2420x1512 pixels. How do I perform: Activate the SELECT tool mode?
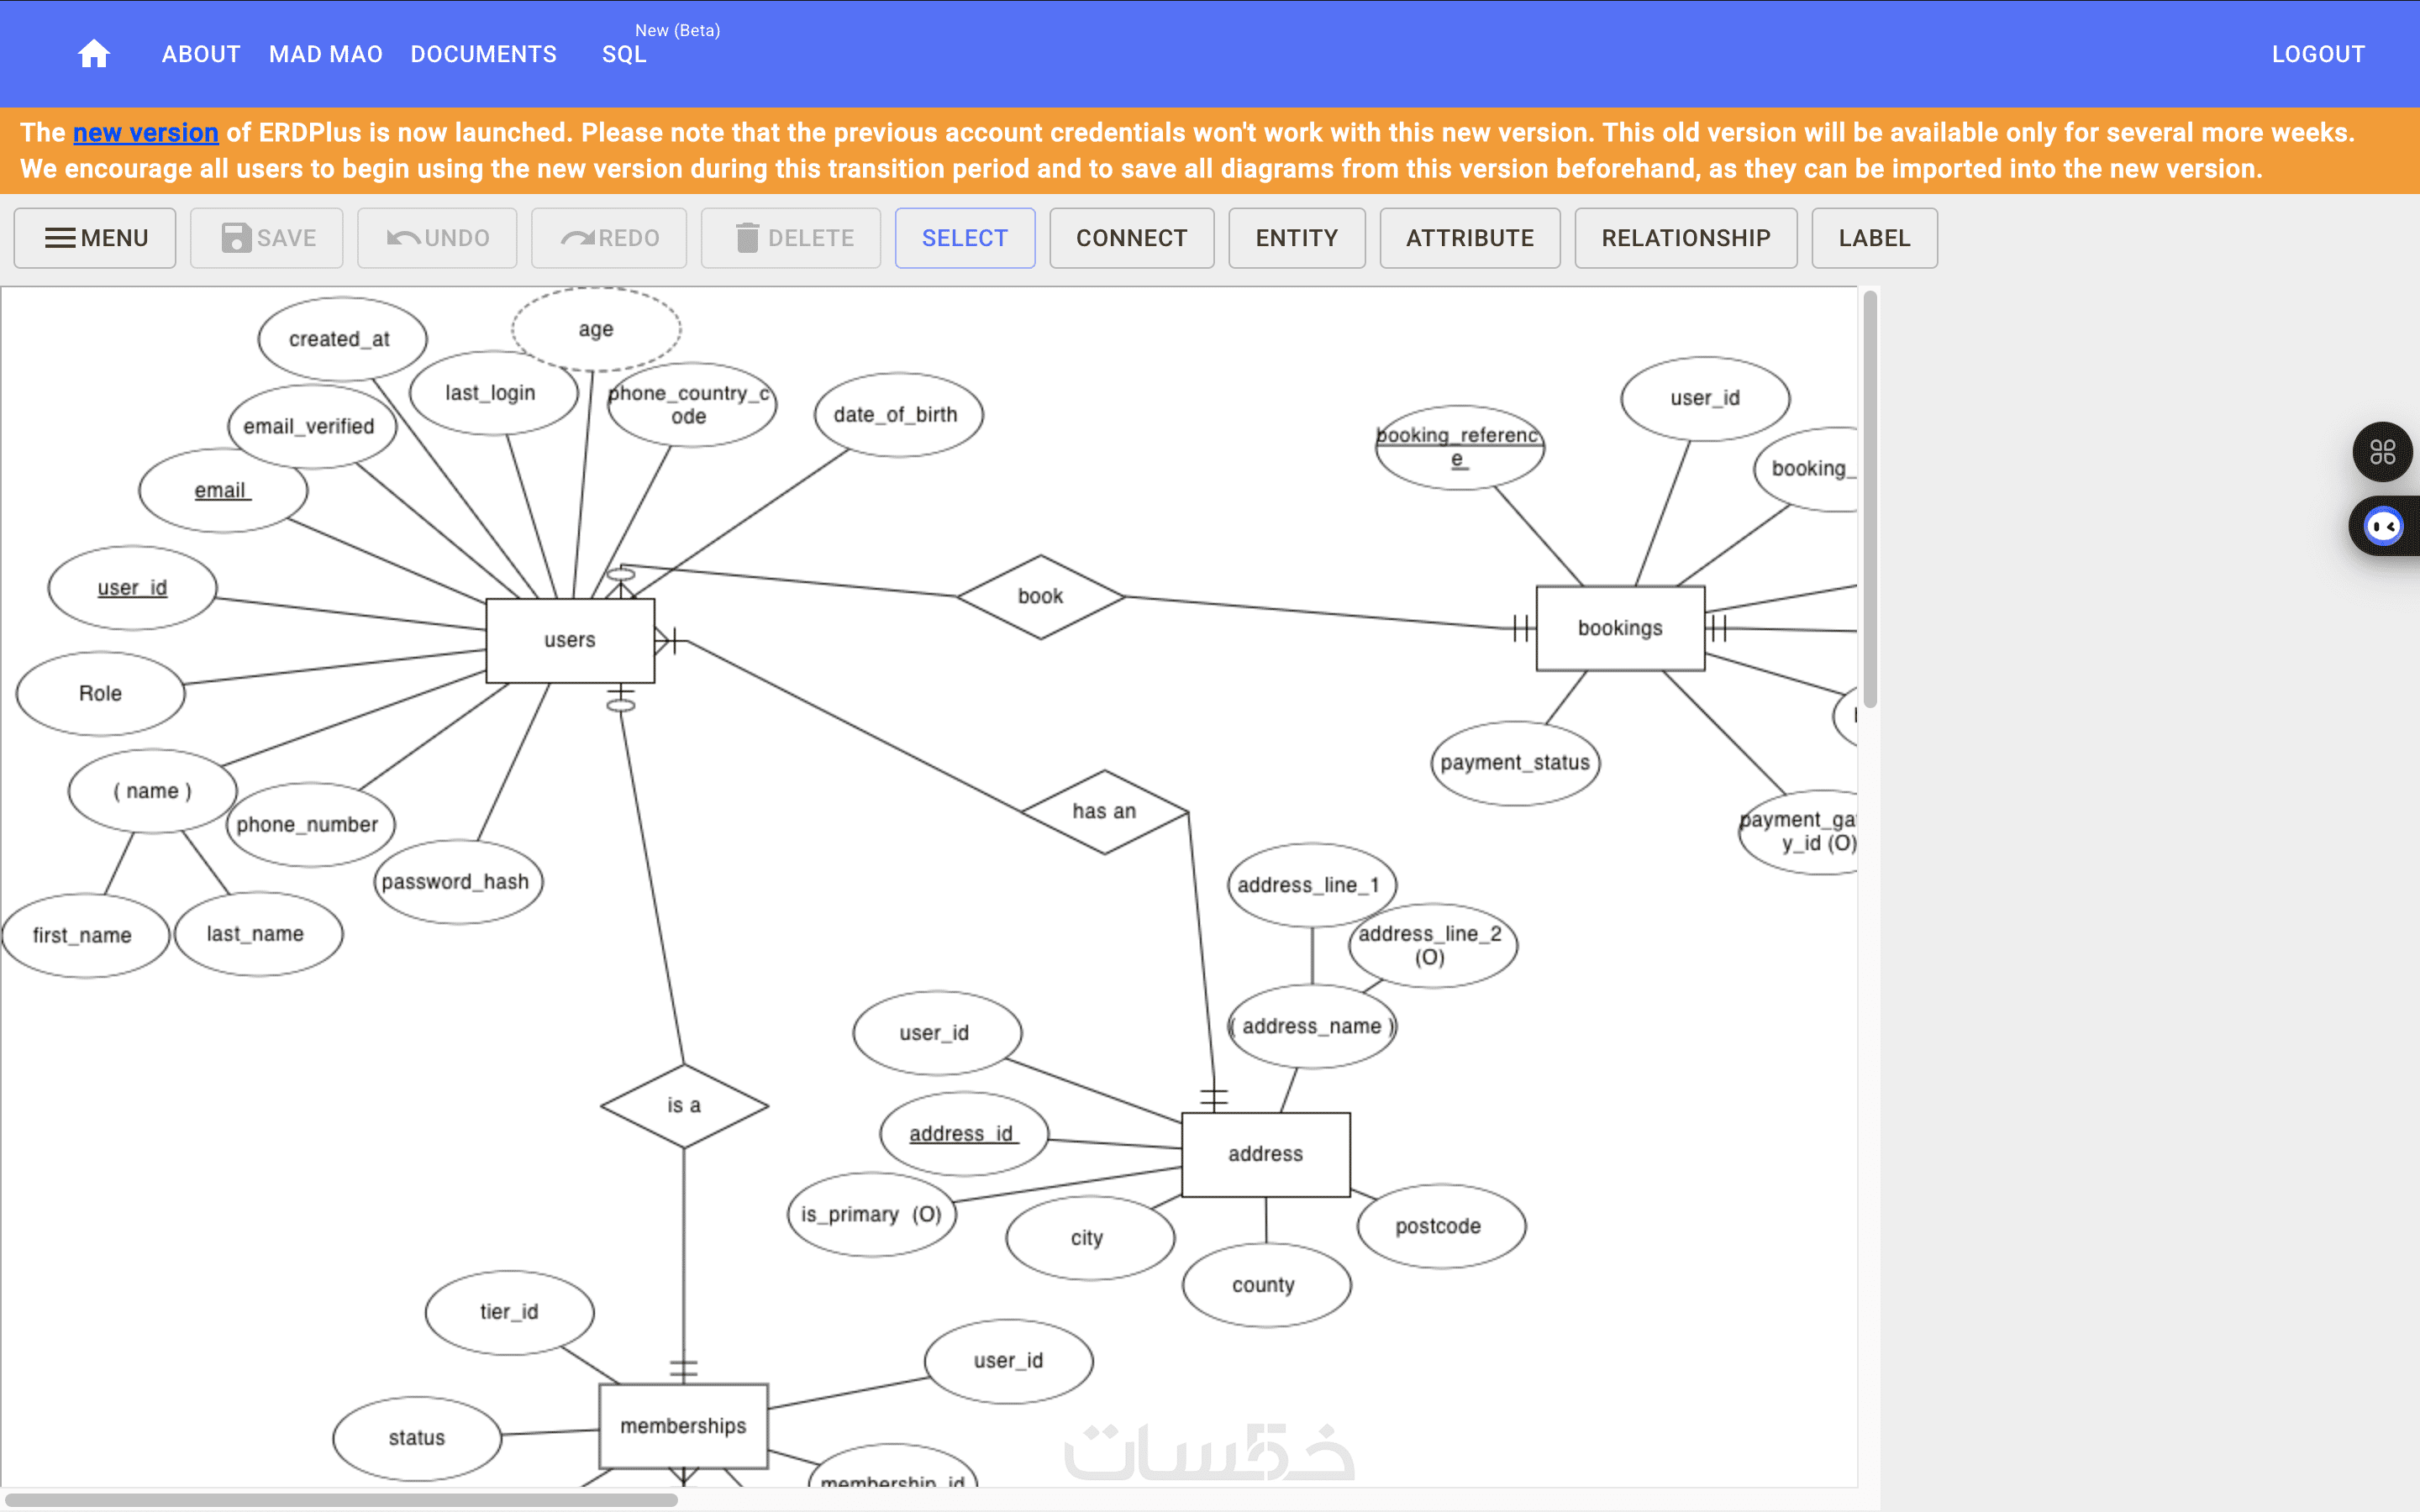click(x=964, y=238)
